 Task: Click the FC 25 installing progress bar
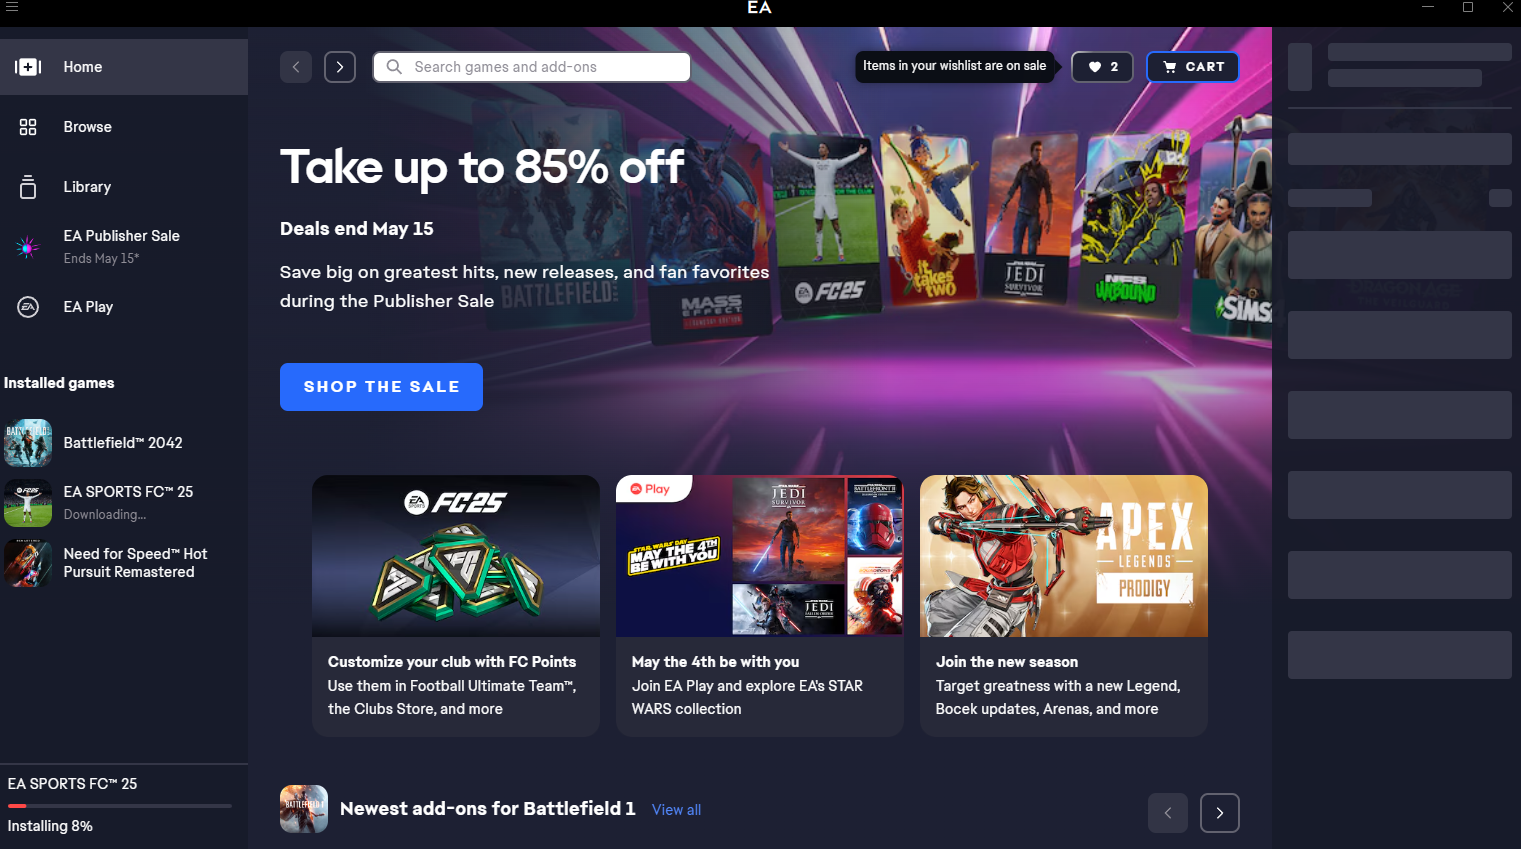click(120, 806)
